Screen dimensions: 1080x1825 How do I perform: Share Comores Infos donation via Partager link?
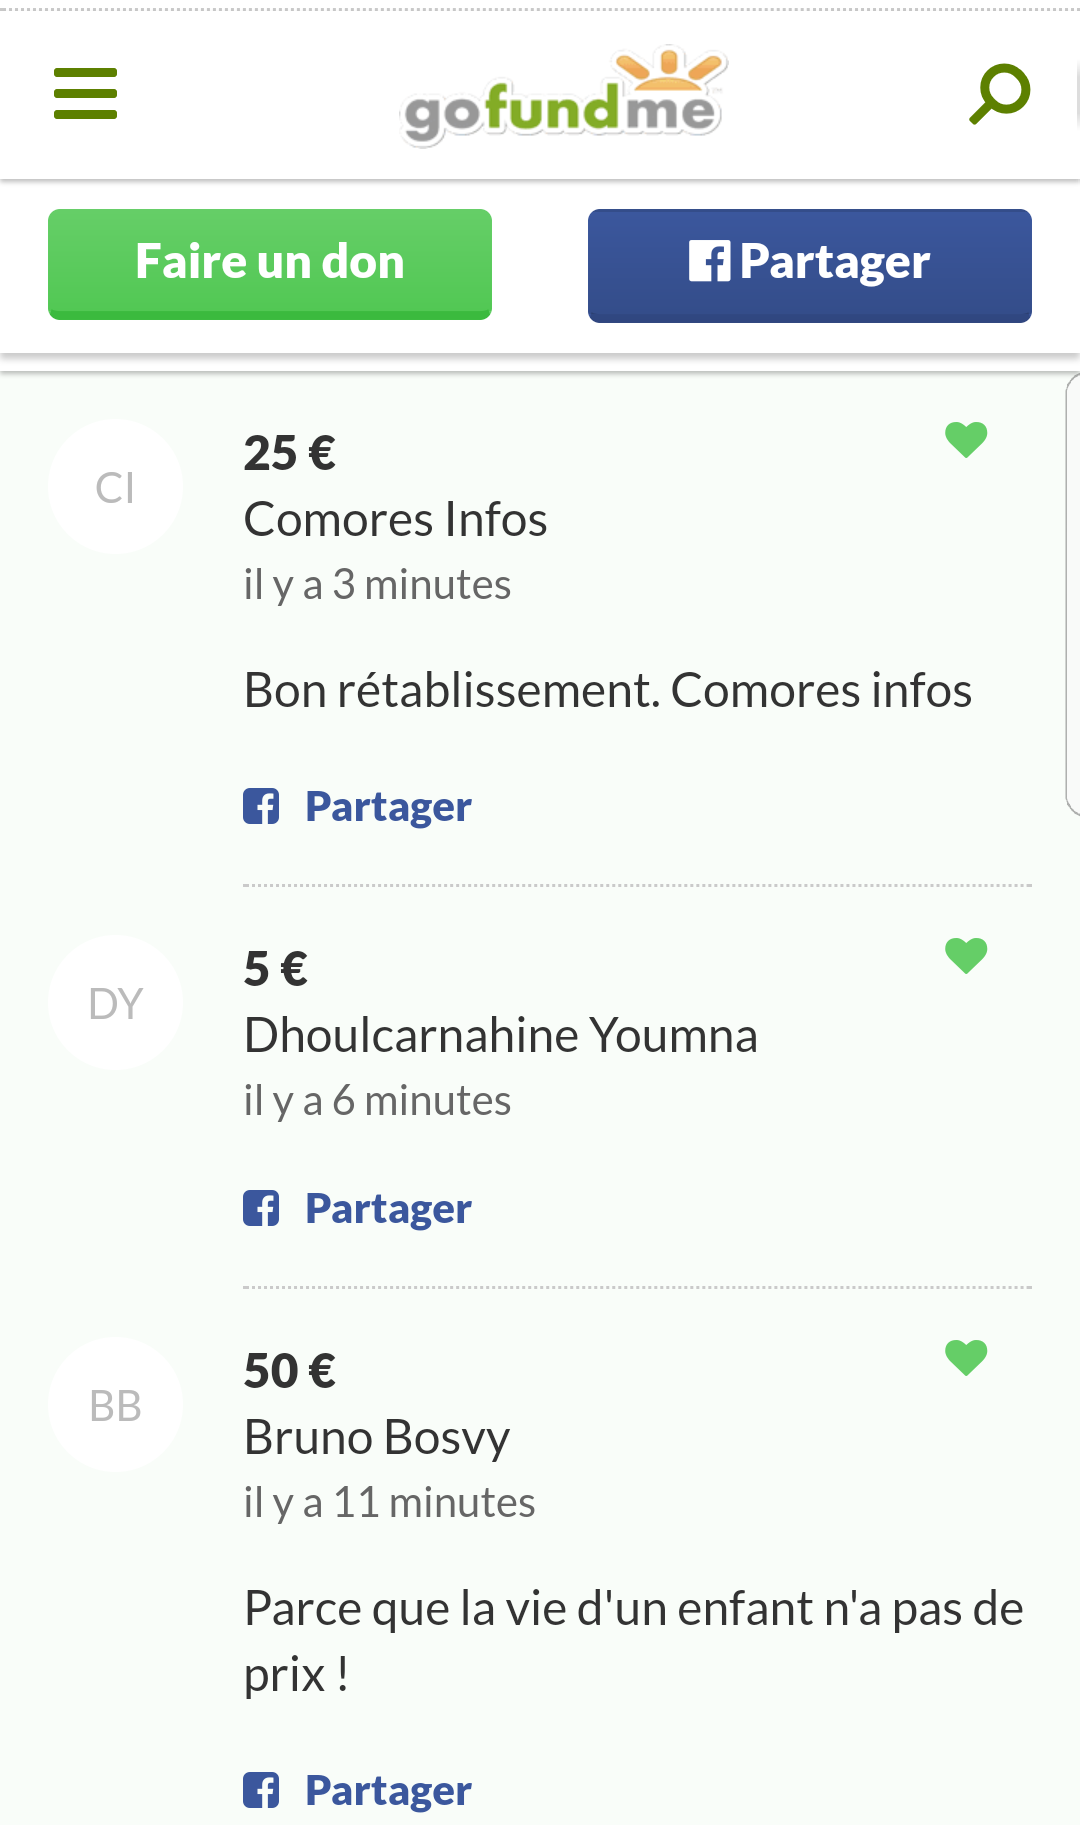388,807
